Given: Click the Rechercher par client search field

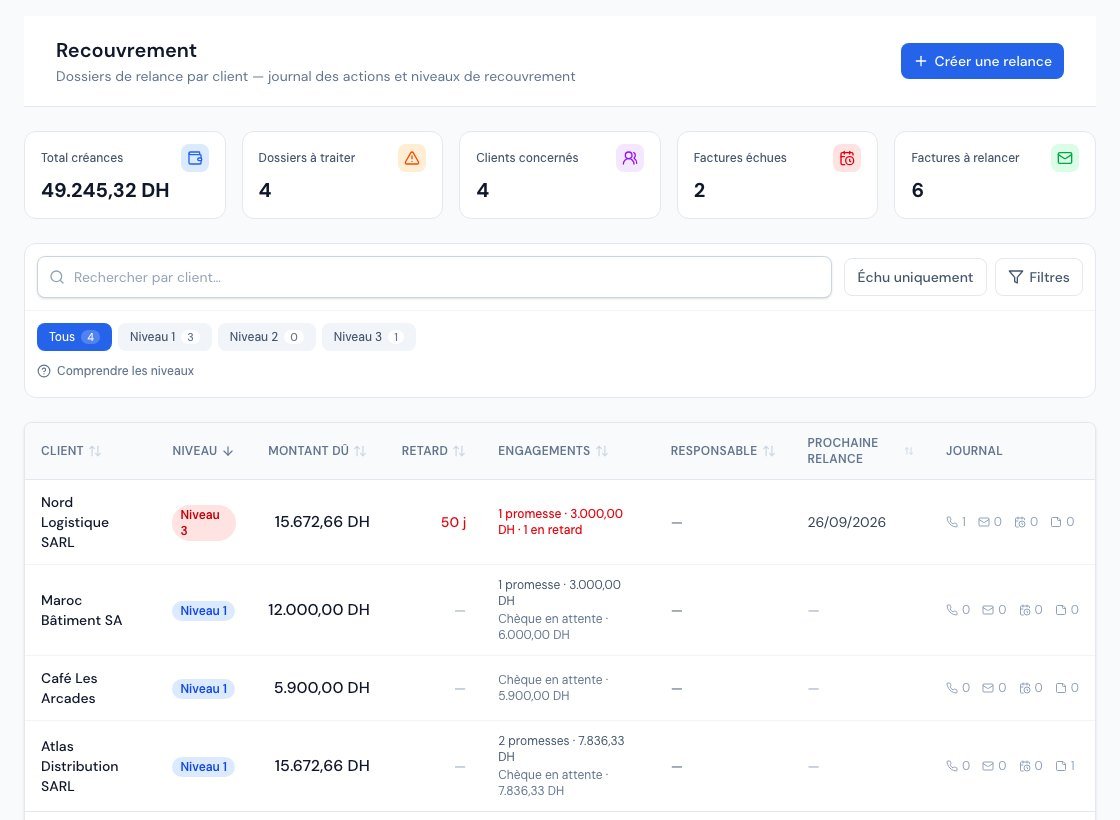Looking at the screenshot, I should point(434,277).
